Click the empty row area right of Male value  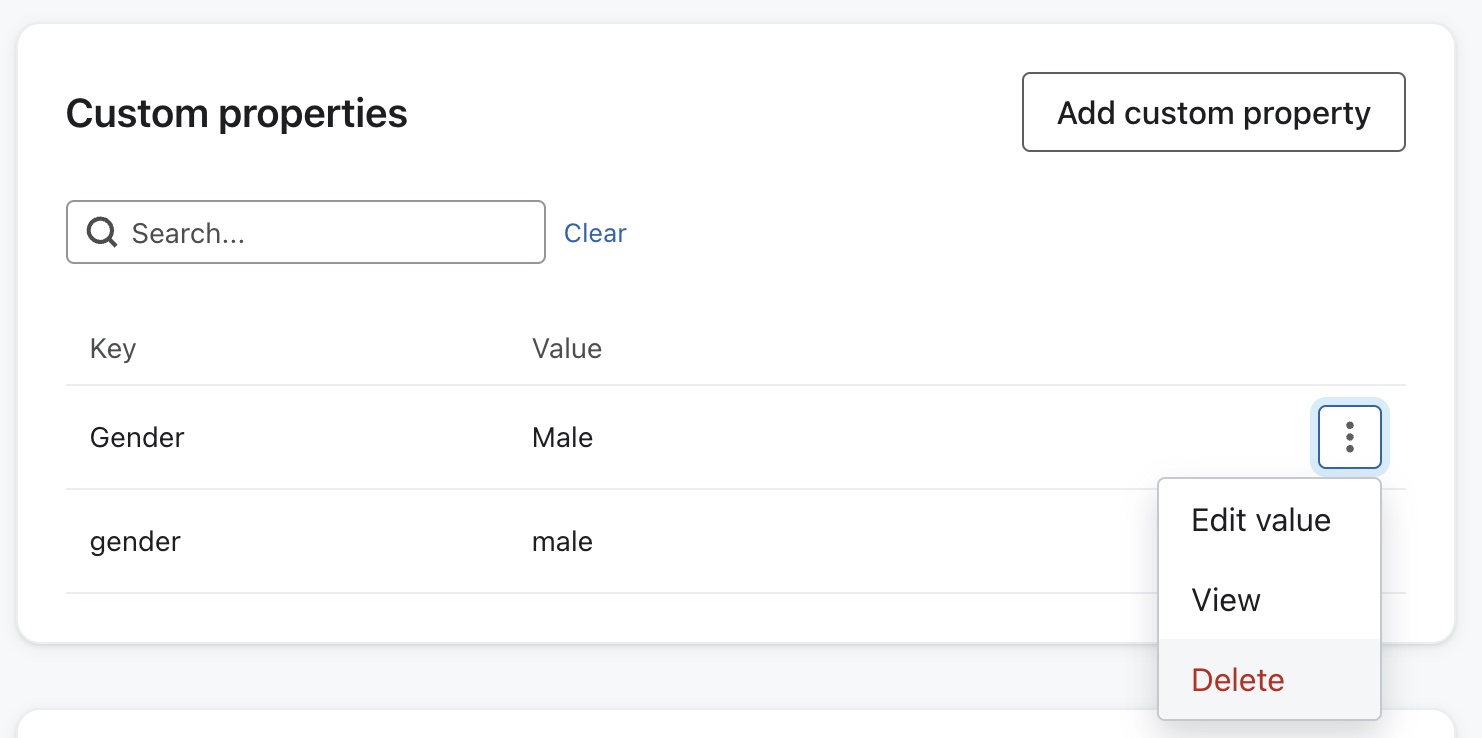(900, 437)
